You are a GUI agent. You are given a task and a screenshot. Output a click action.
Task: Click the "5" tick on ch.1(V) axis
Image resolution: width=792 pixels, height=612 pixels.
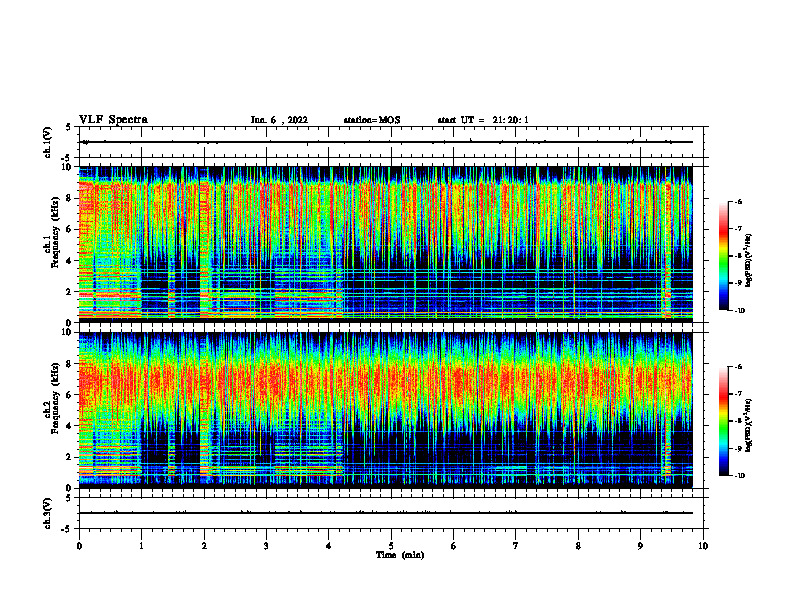[x=69, y=127]
